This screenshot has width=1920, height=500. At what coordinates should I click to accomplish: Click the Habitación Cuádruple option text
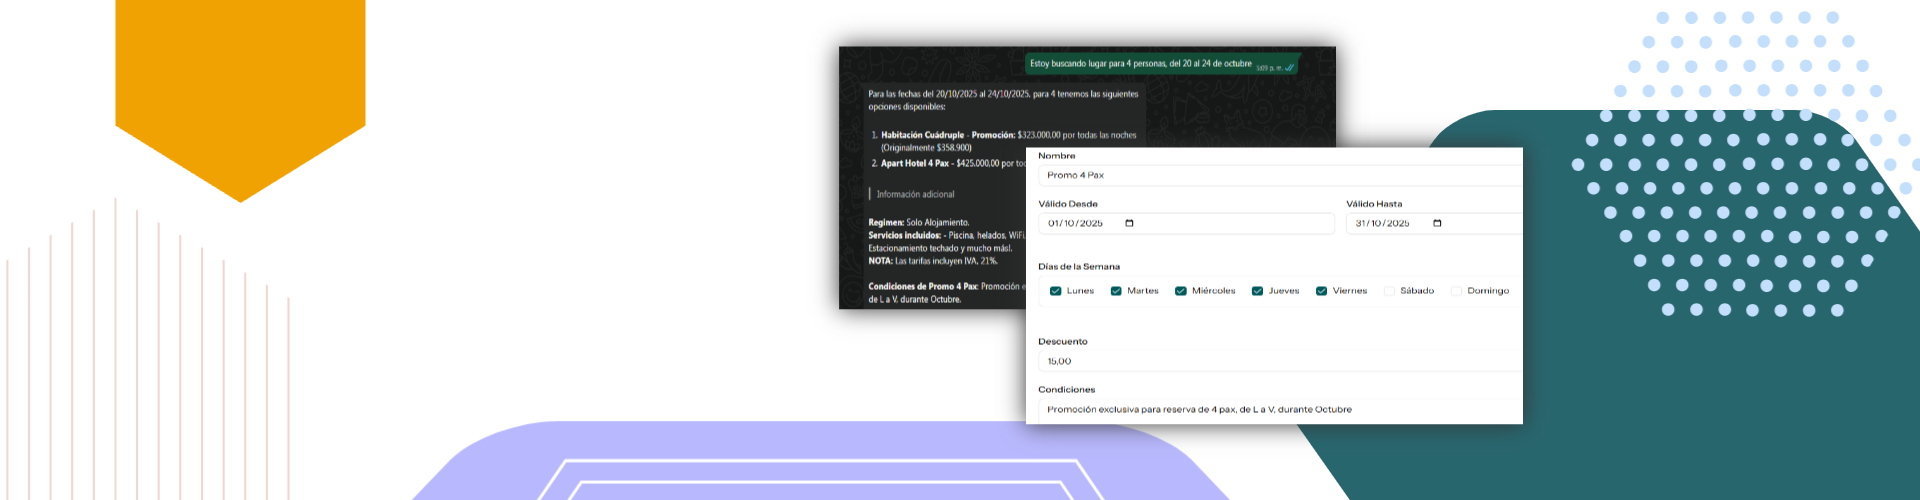(x=923, y=135)
